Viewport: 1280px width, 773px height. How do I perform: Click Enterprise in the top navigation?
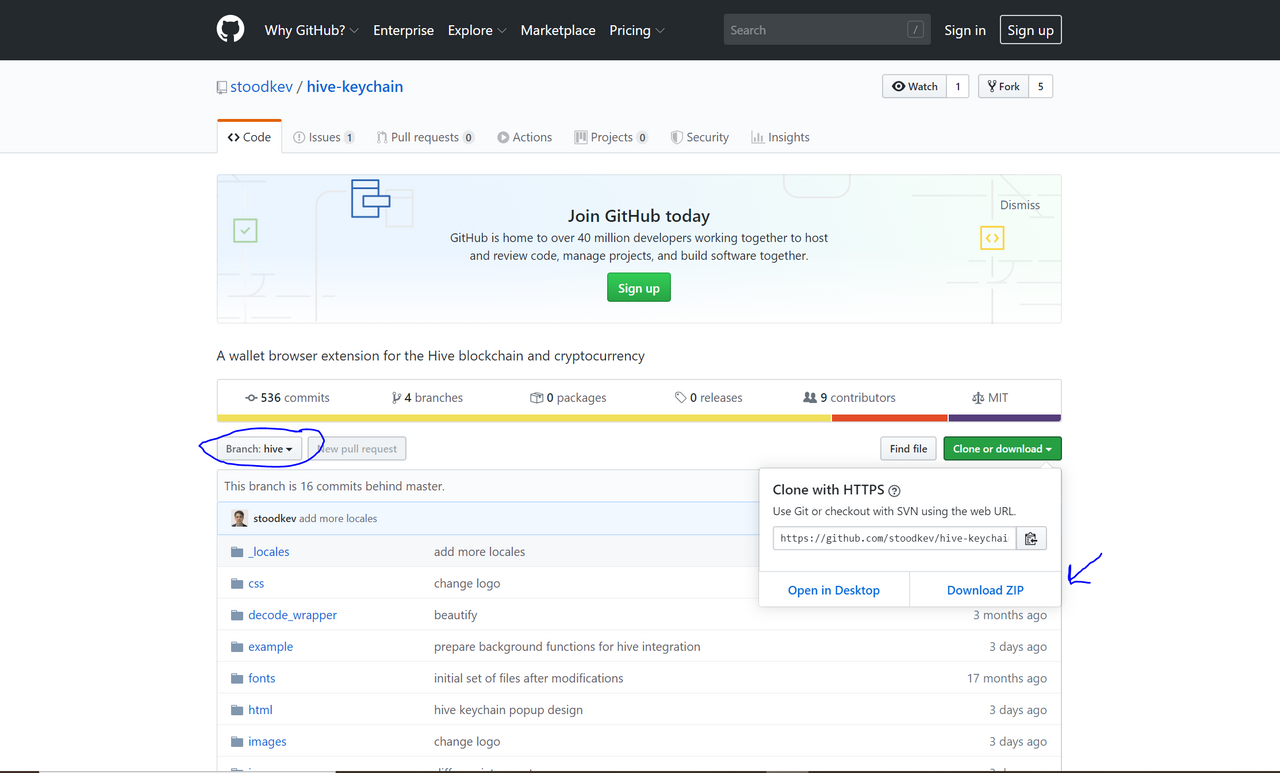click(x=403, y=30)
